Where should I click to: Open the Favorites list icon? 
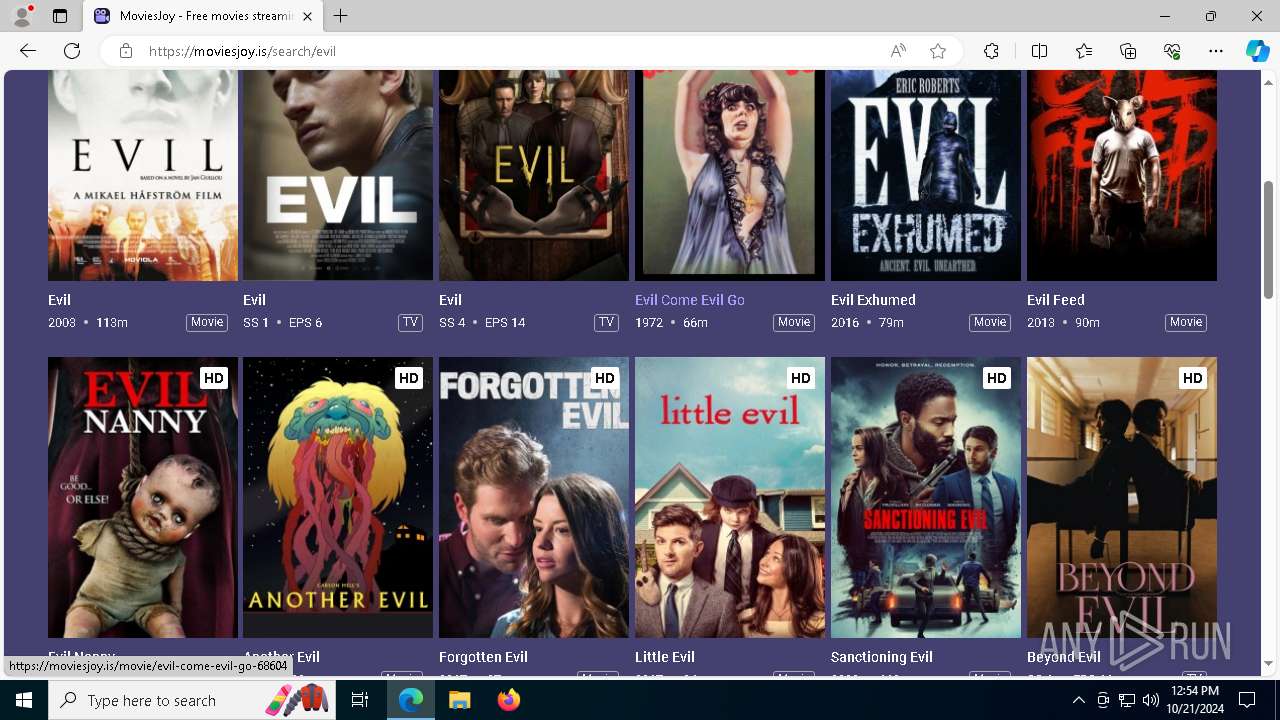[1084, 51]
